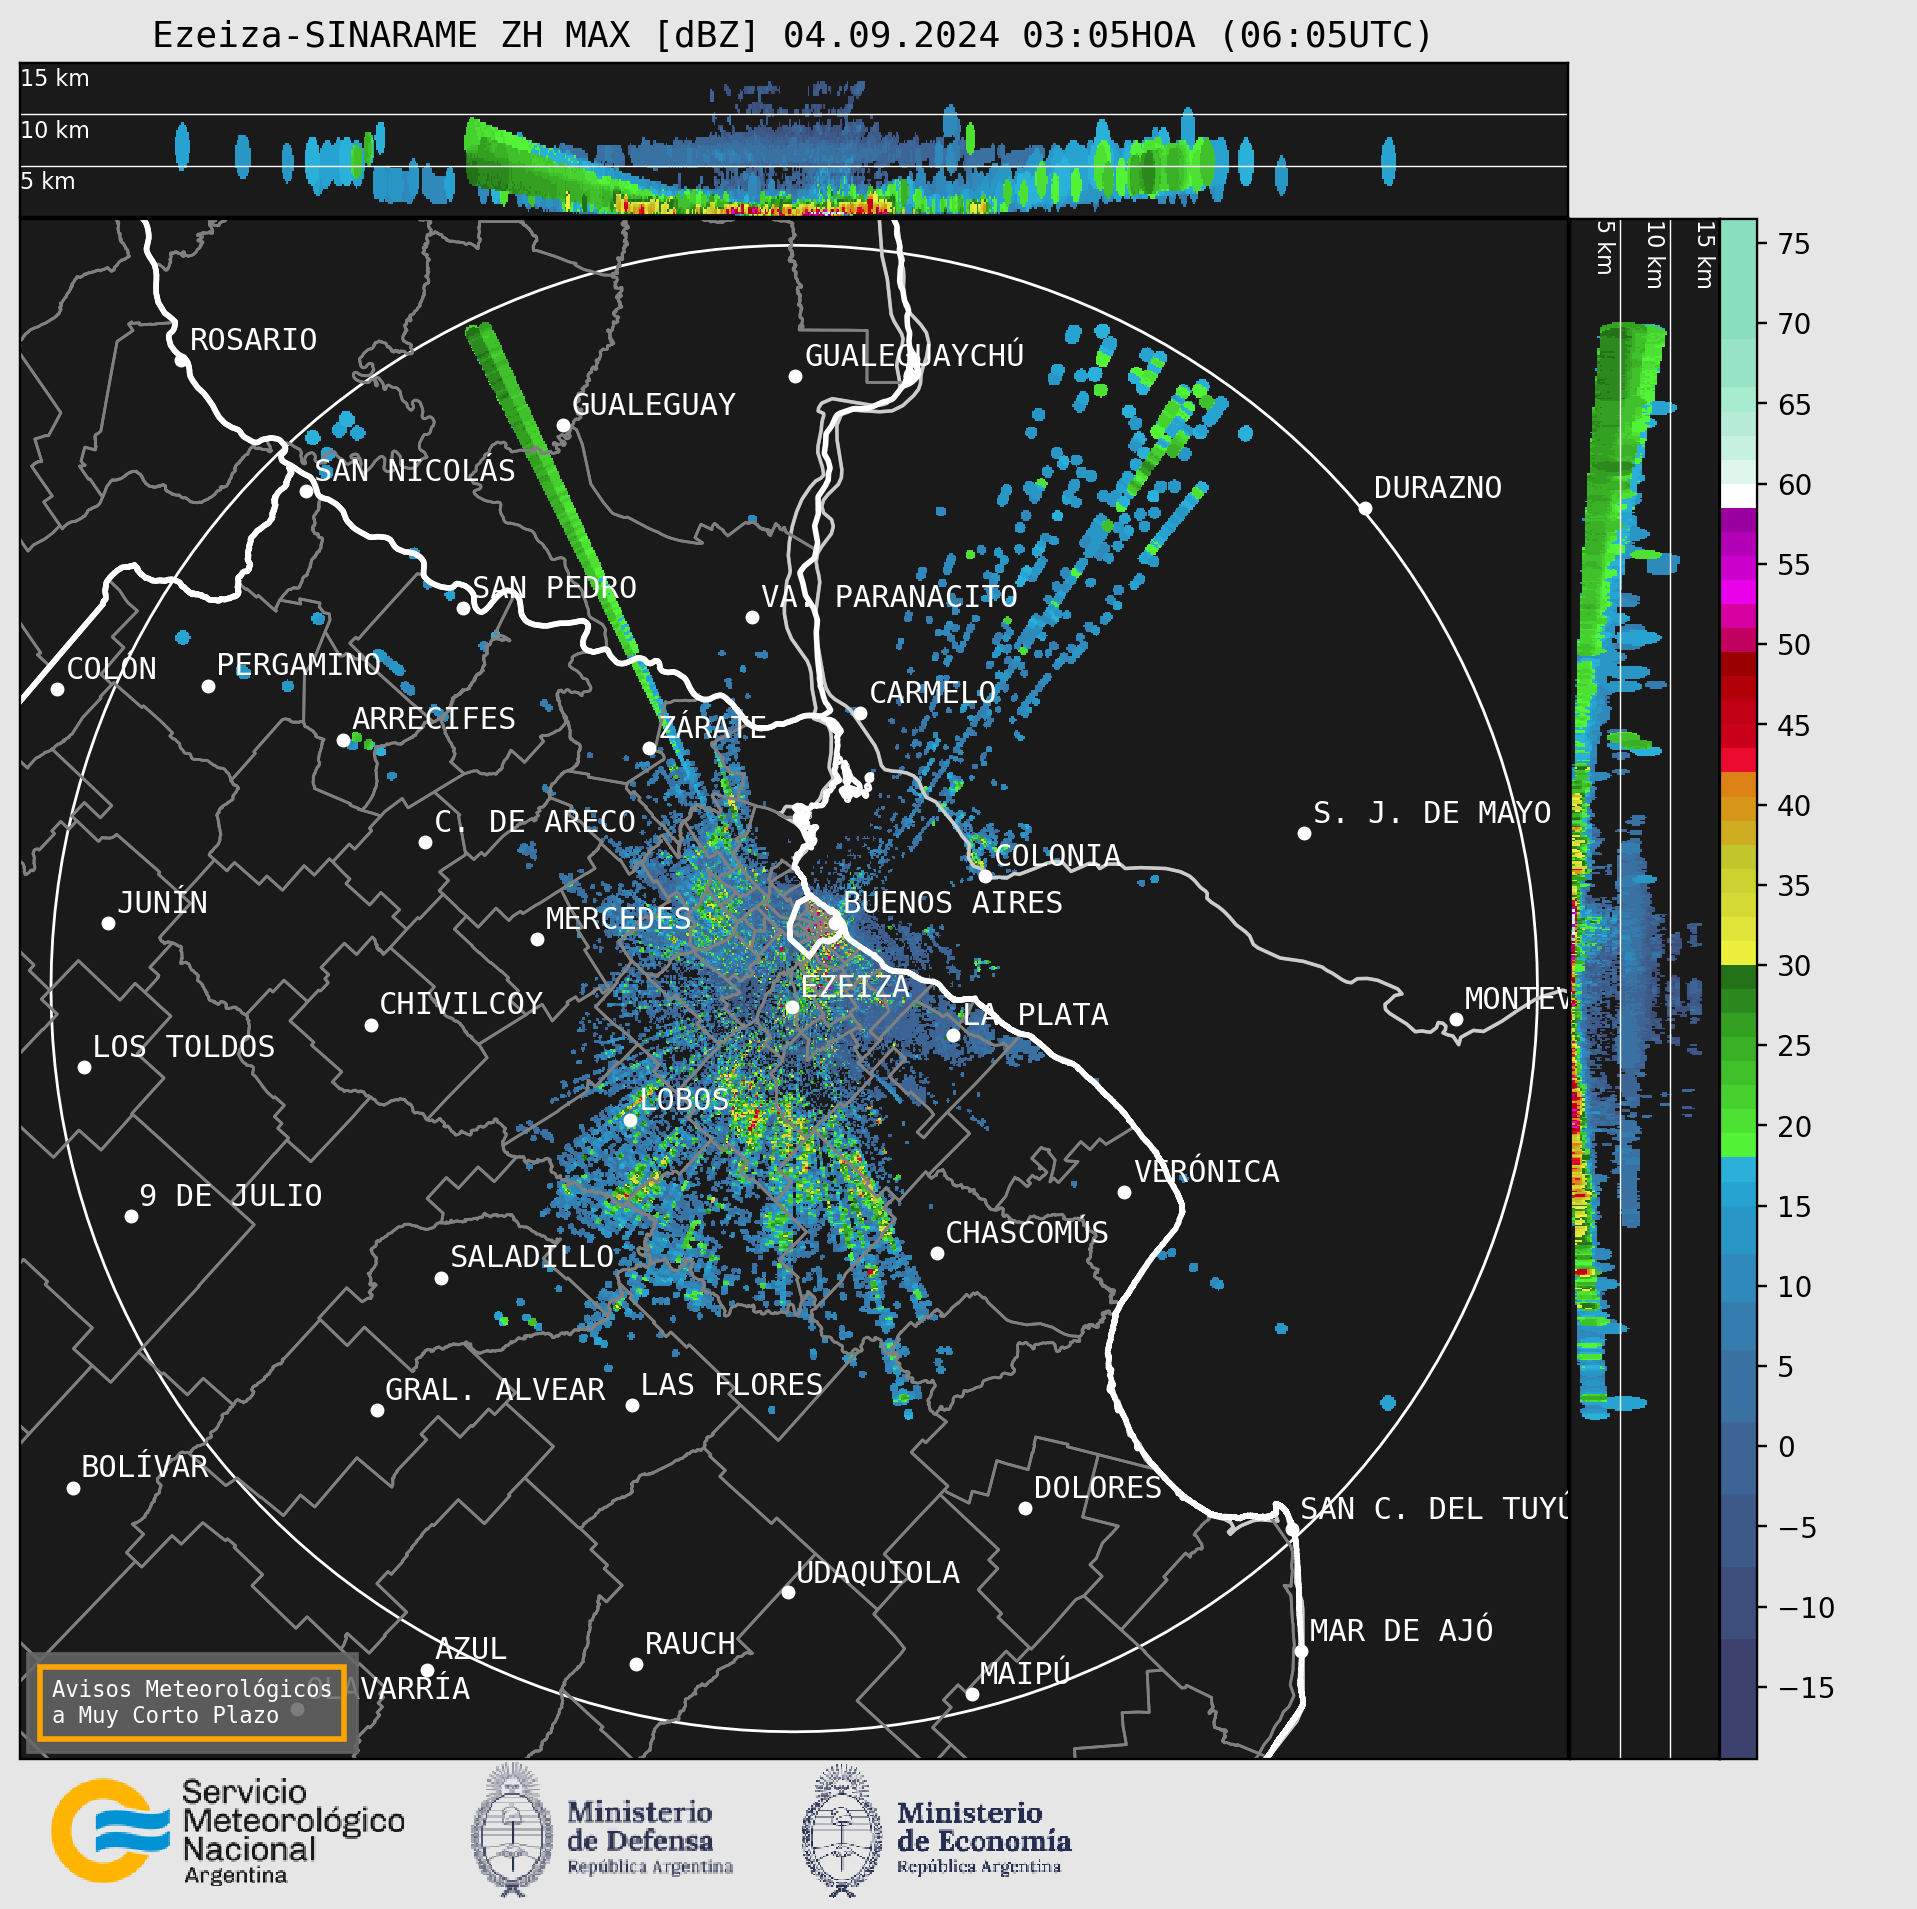Click the yellow 30-35 dBZ color band
This screenshot has height=1909, width=1917.
pyautogui.click(x=1738, y=916)
